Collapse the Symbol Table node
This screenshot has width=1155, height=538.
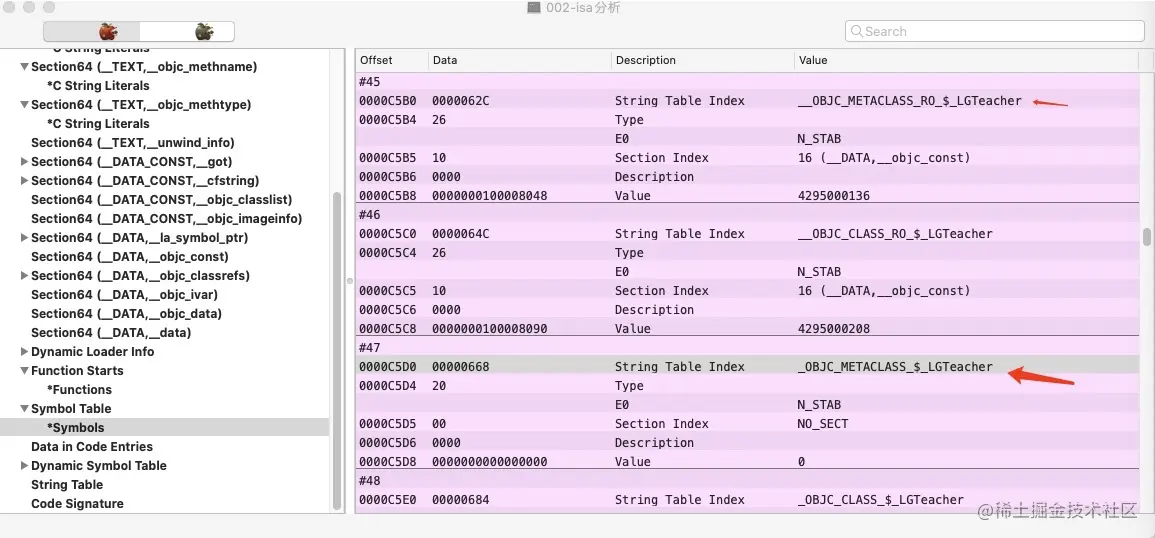tap(24, 409)
